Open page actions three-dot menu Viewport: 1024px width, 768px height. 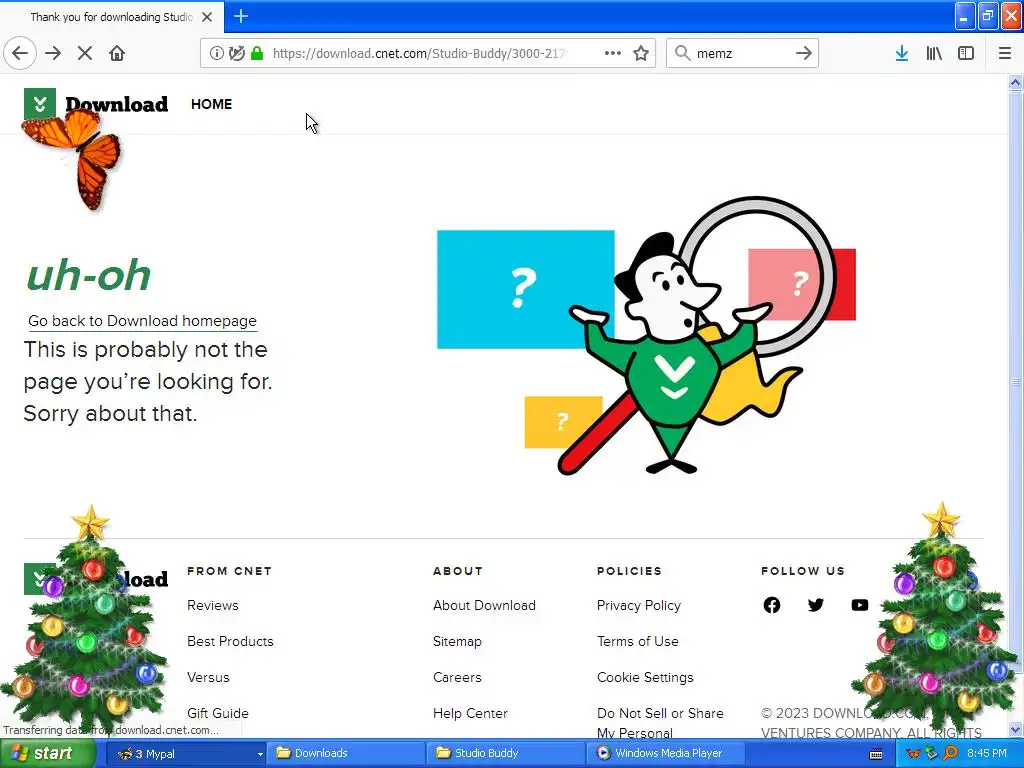click(x=613, y=53)
